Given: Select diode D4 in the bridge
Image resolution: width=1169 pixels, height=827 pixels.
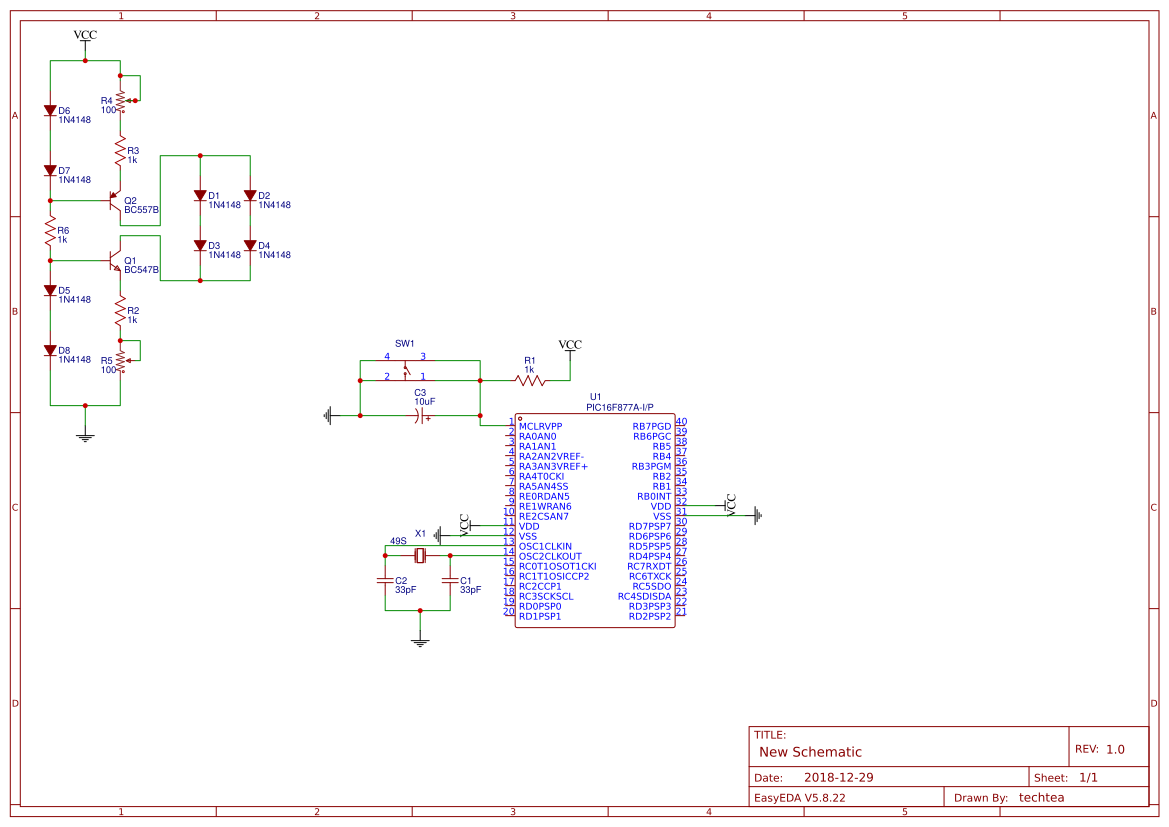Looking at the screenshot, I should click(250, 245).
